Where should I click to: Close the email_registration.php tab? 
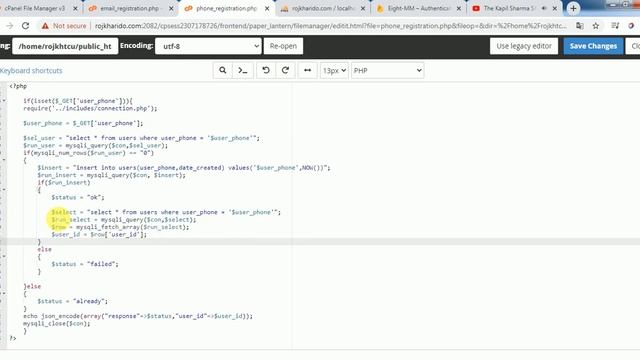tap(171, 8)
